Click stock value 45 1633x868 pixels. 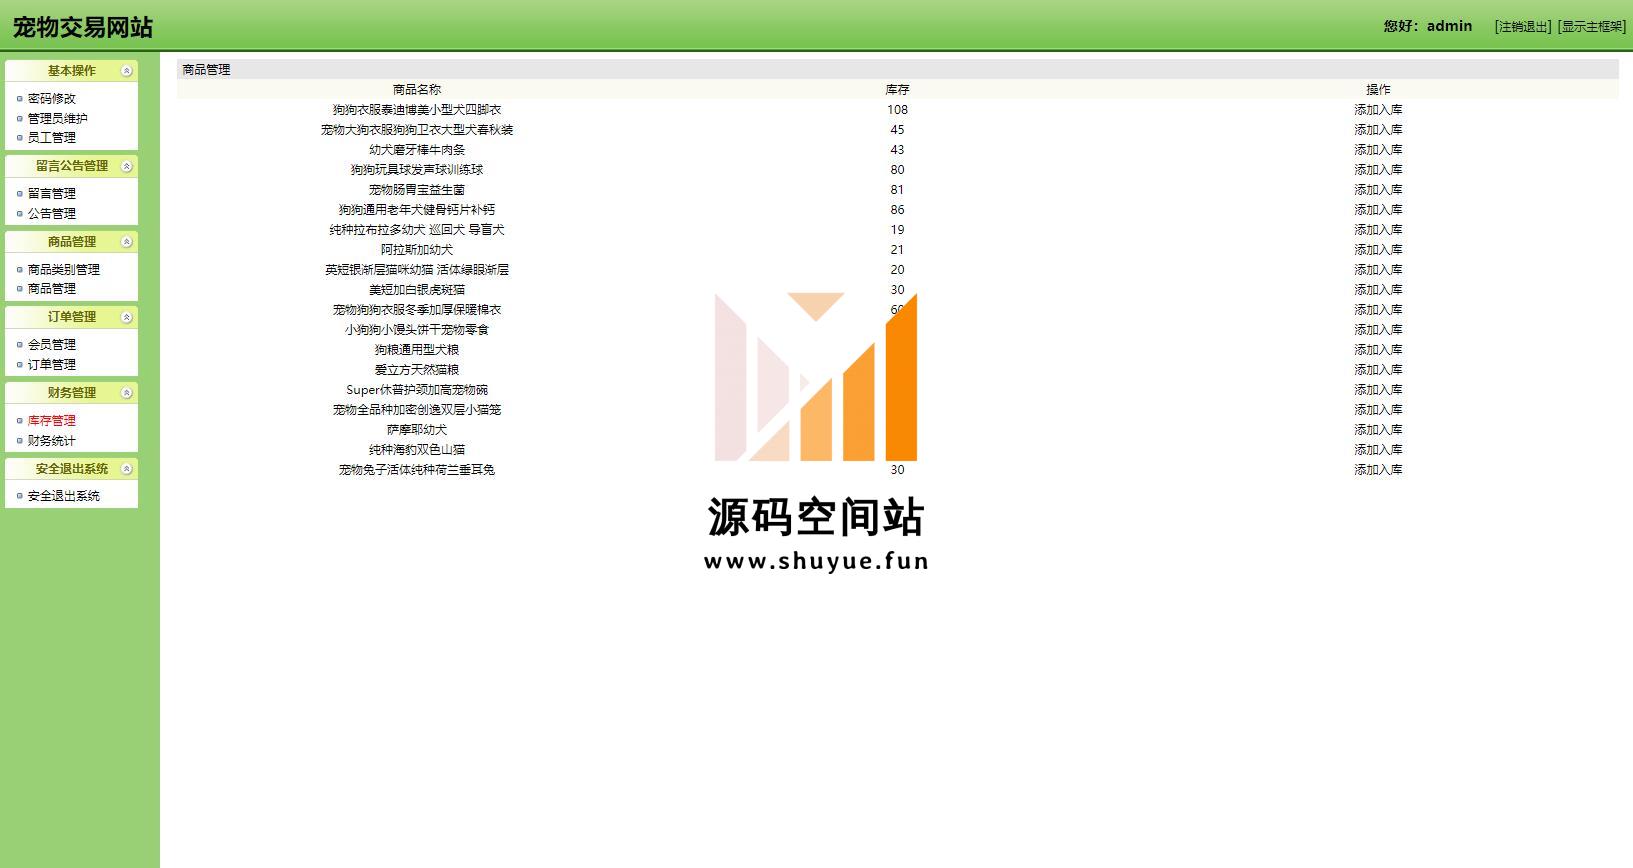(x=897, y=130)
